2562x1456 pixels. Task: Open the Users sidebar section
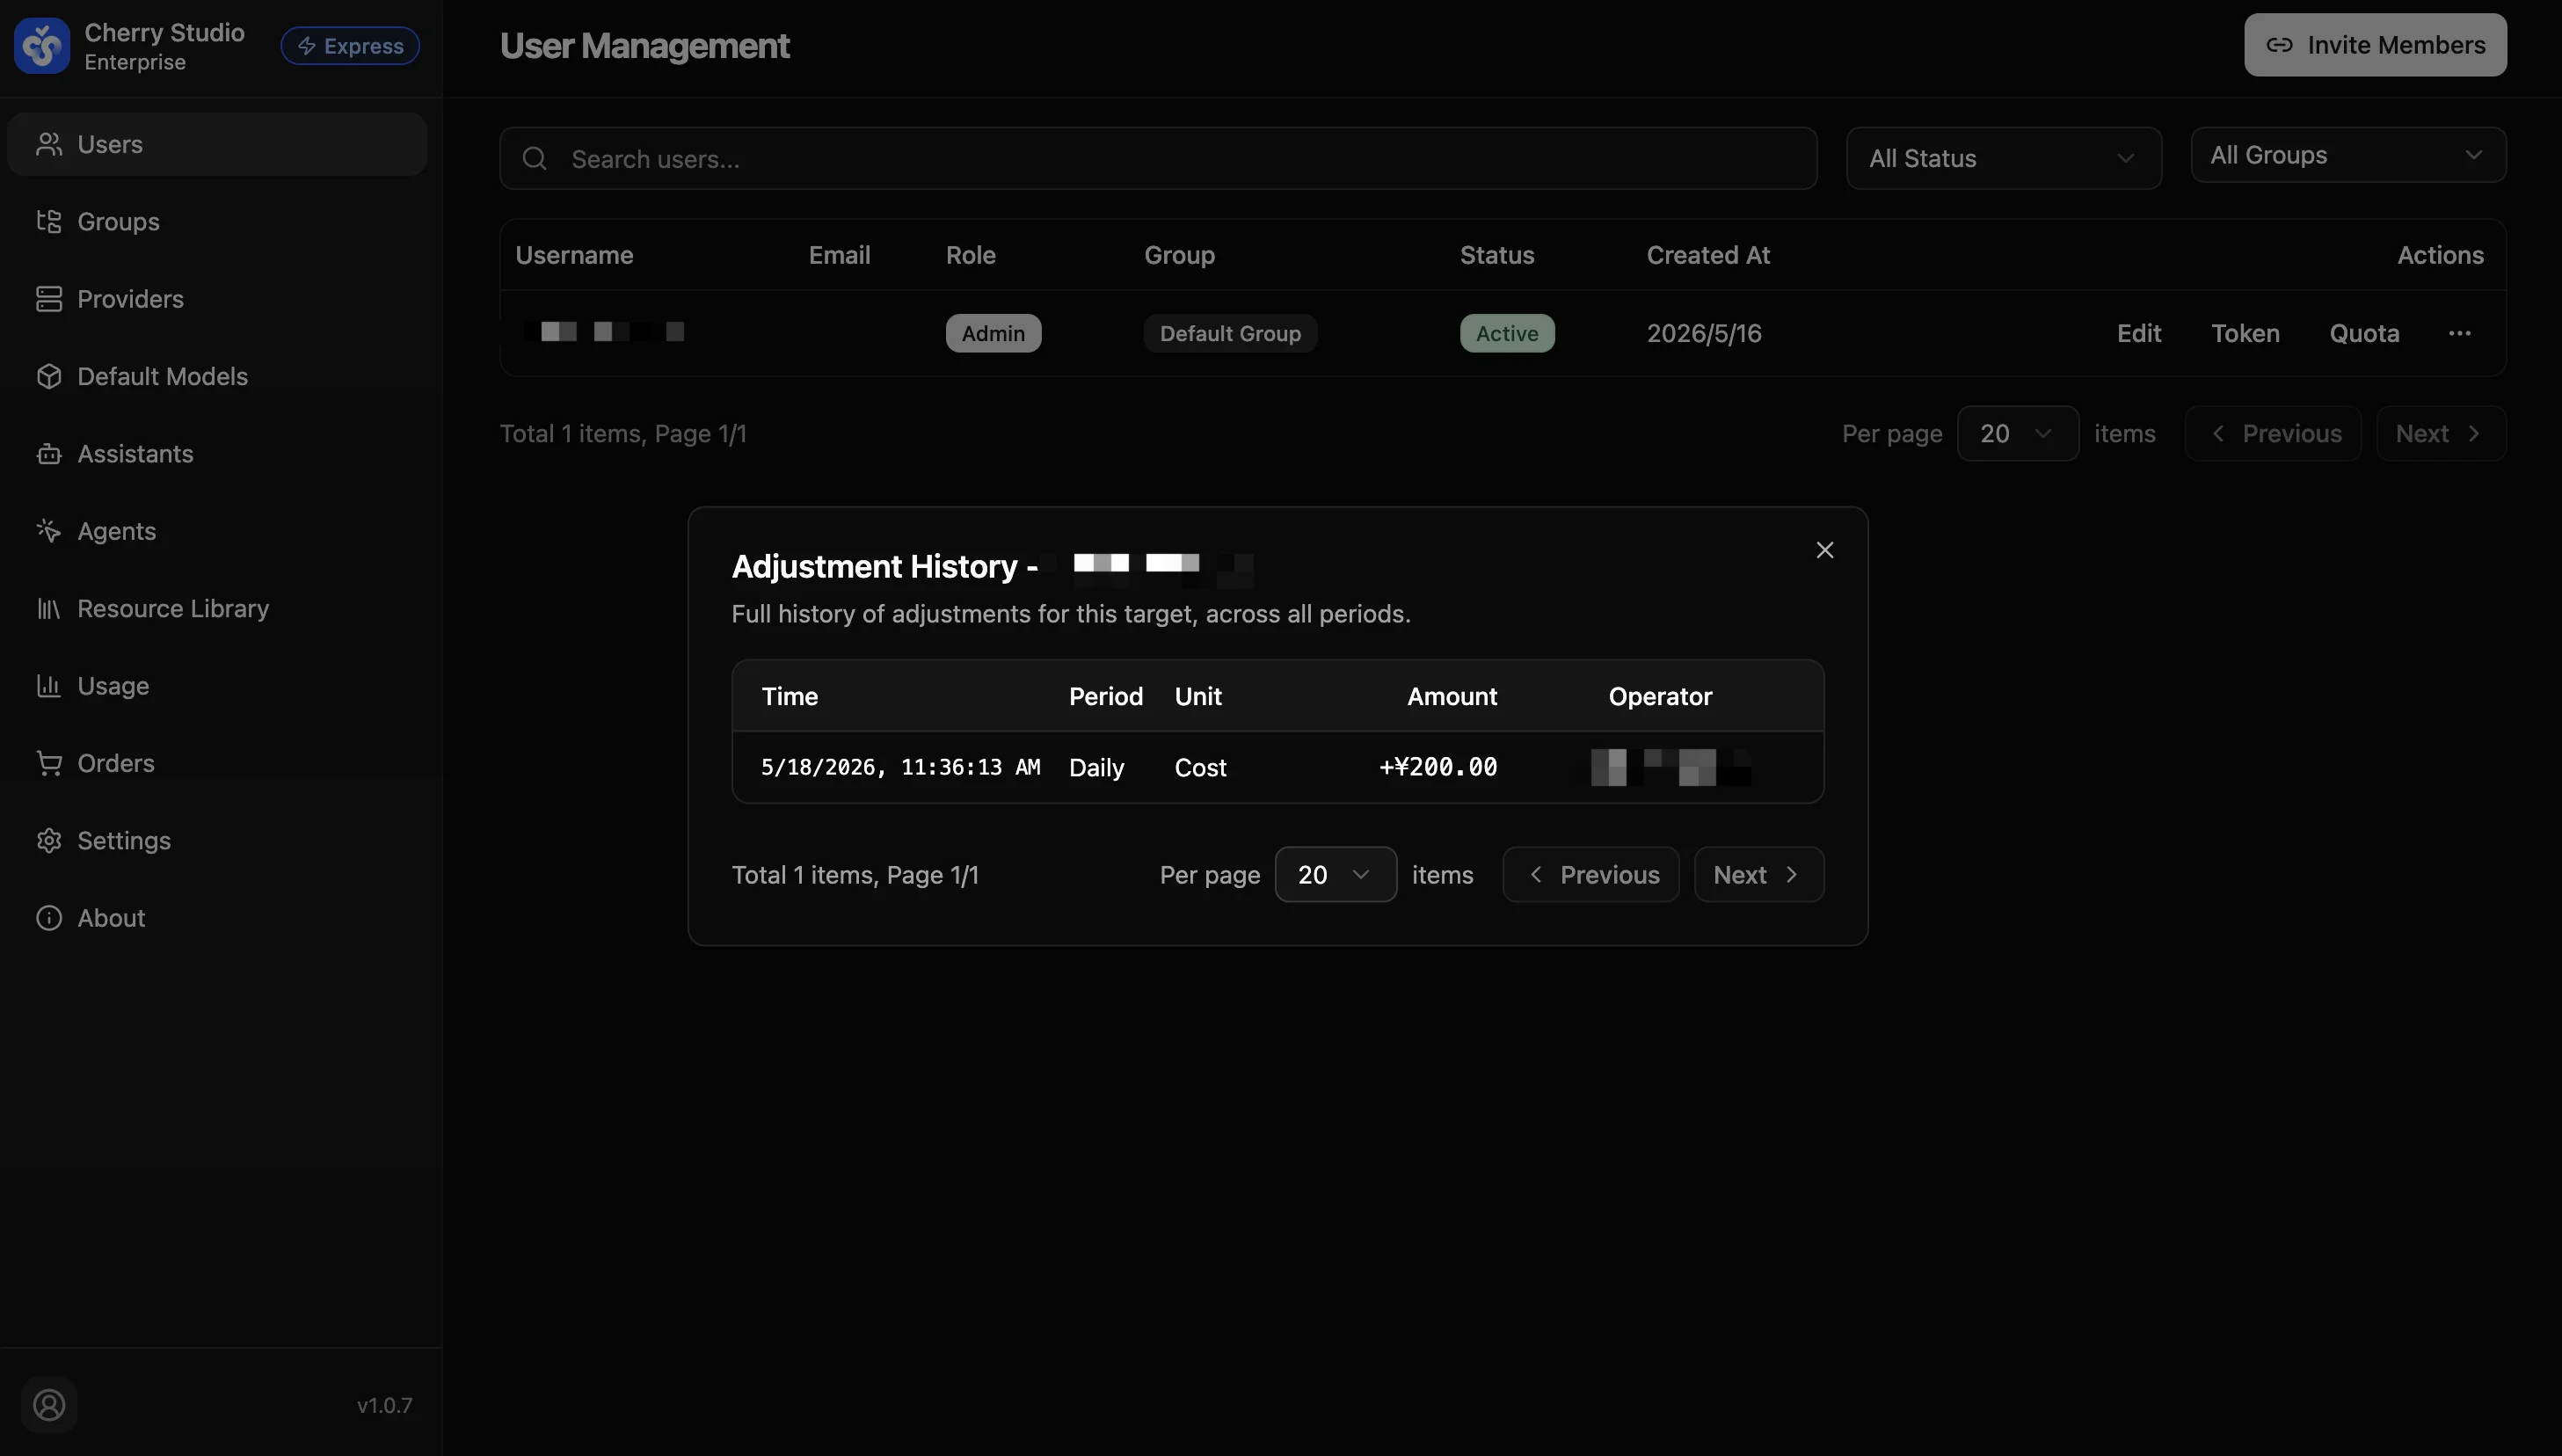(x=217, y=144)
